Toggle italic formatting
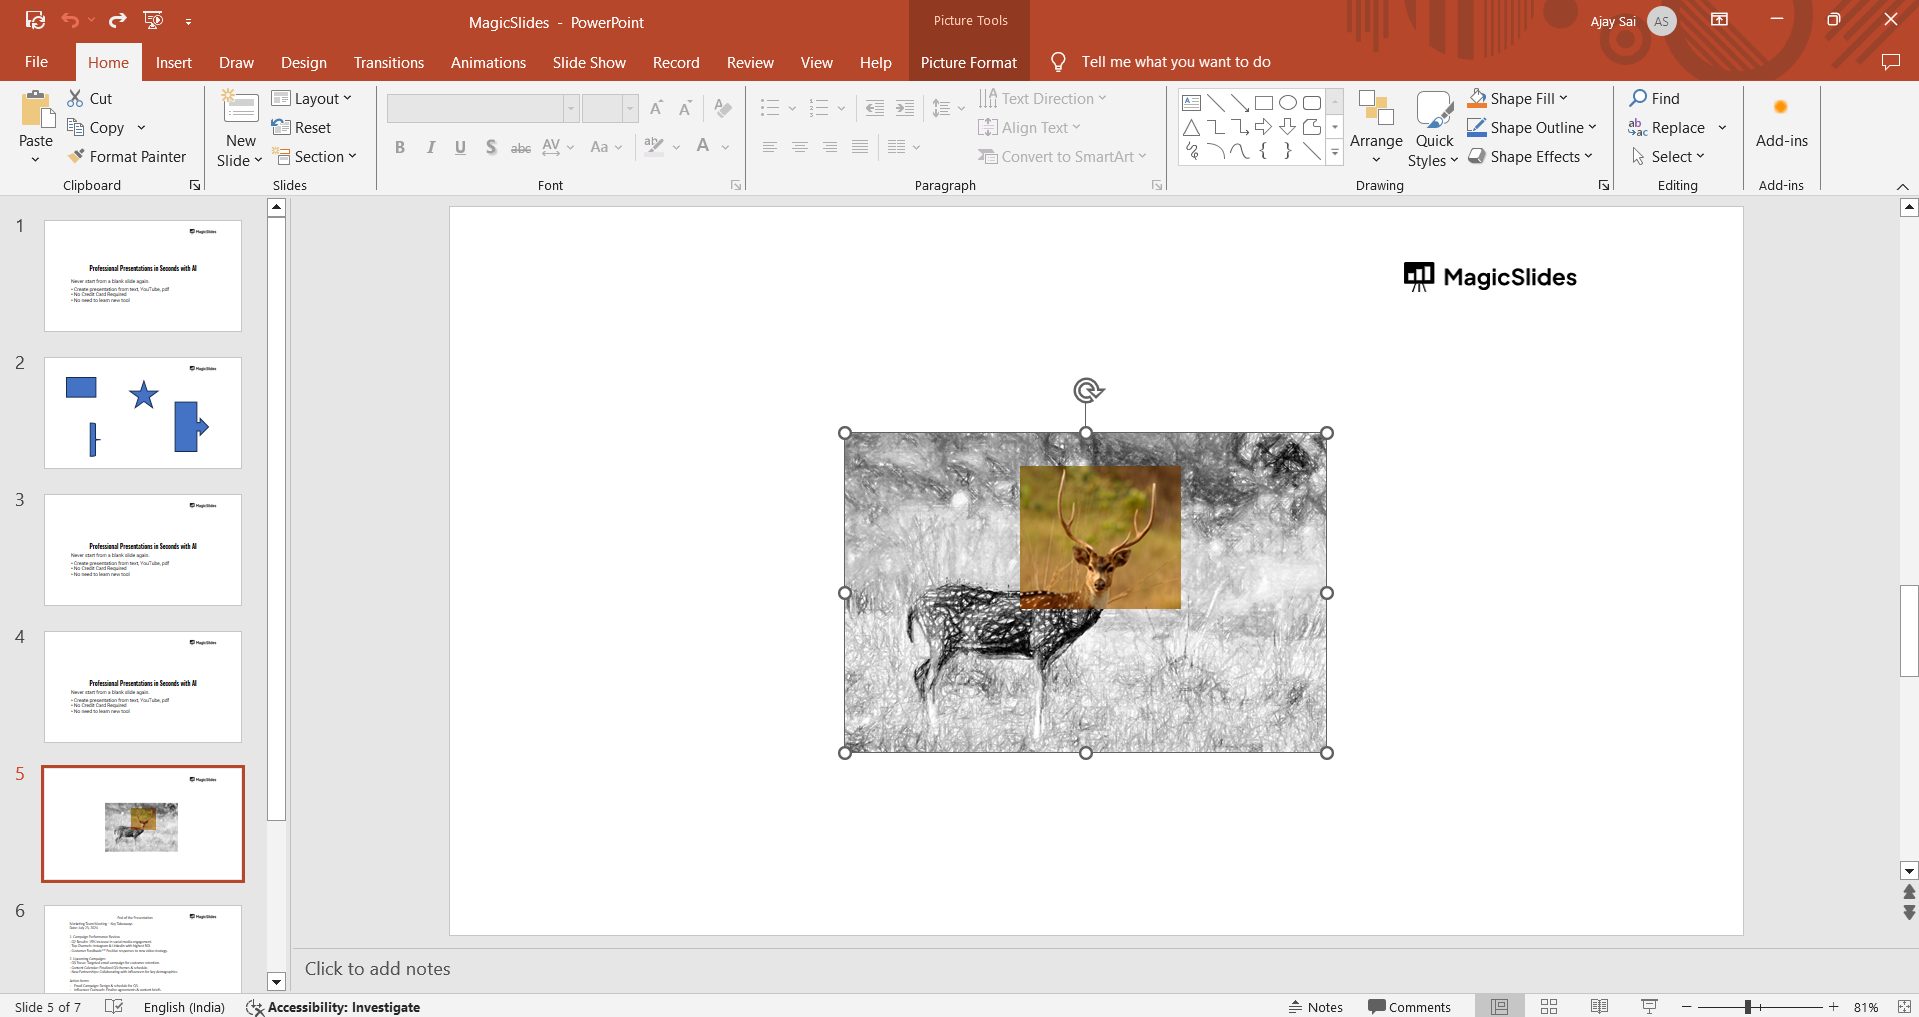The height and width of the screenshot is (1017, 1919). click(x=430, y=147)
